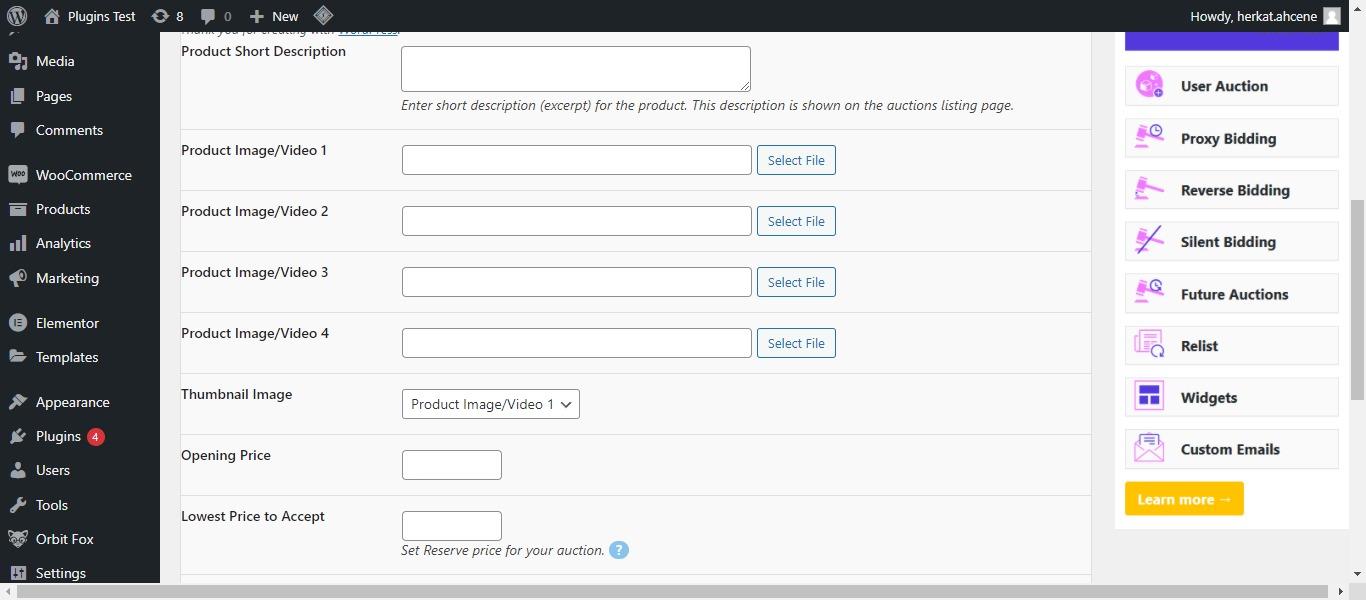Click the vertical page scrollbar

[x=1357, y=300]
